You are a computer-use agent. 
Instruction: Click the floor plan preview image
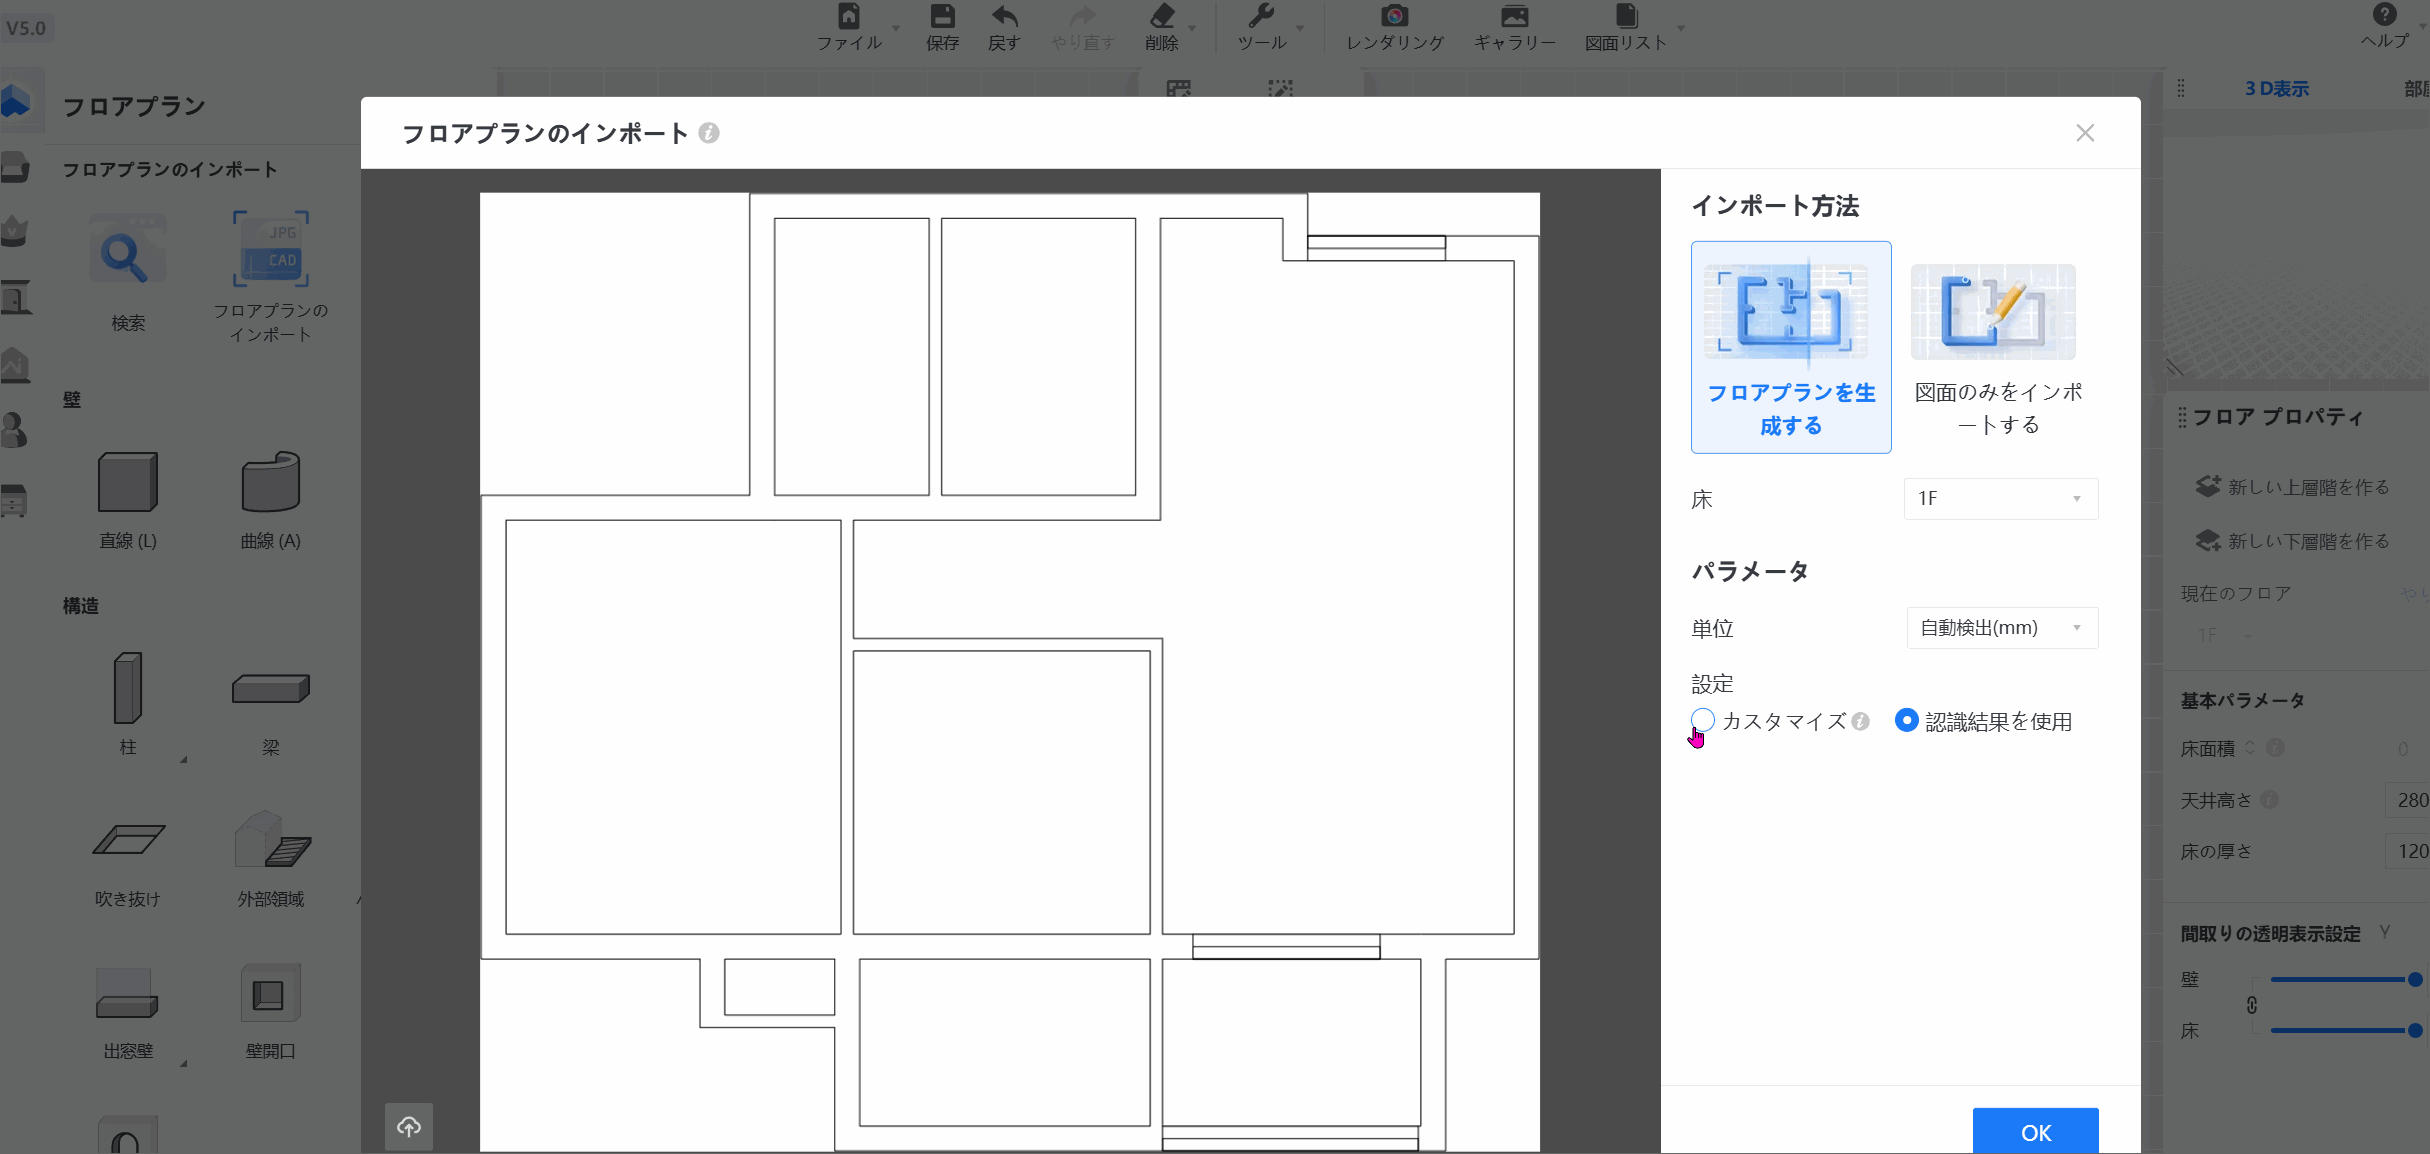pyautogui.click(x=1009, y=672)
